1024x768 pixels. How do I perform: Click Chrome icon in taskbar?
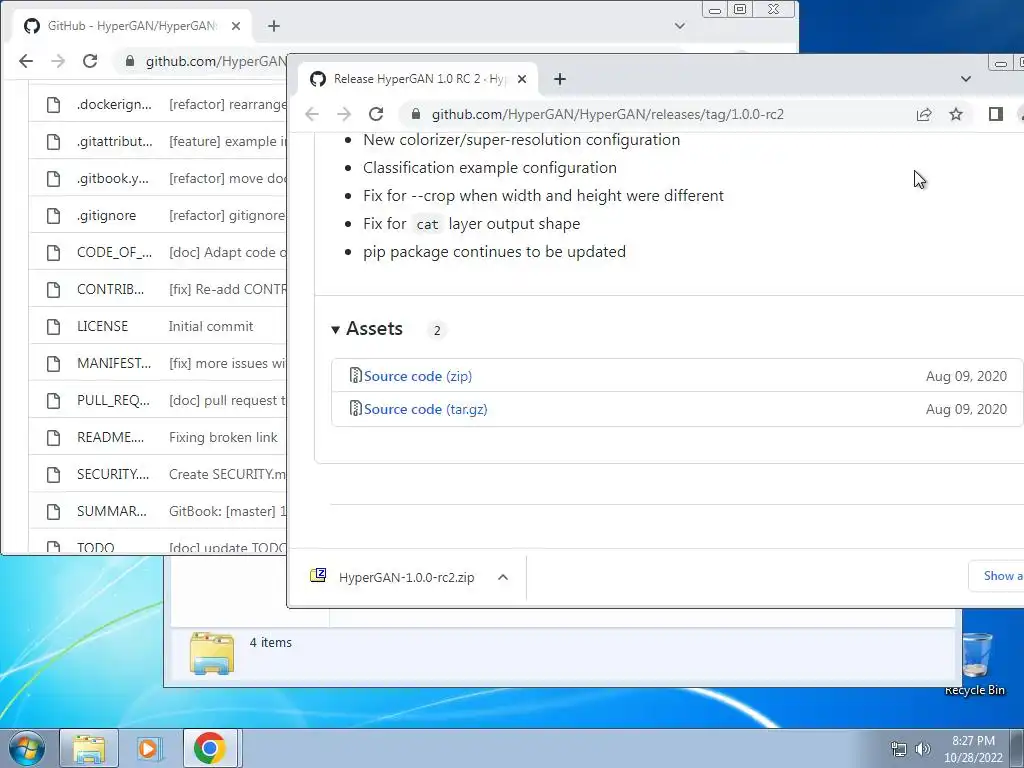210,748
